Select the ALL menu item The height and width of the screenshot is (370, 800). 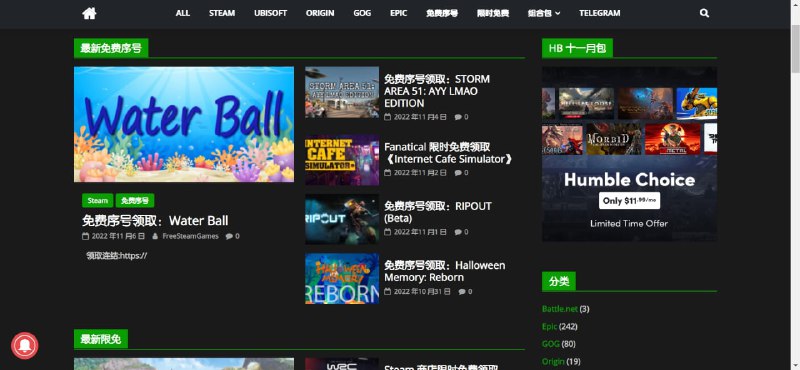183,13
